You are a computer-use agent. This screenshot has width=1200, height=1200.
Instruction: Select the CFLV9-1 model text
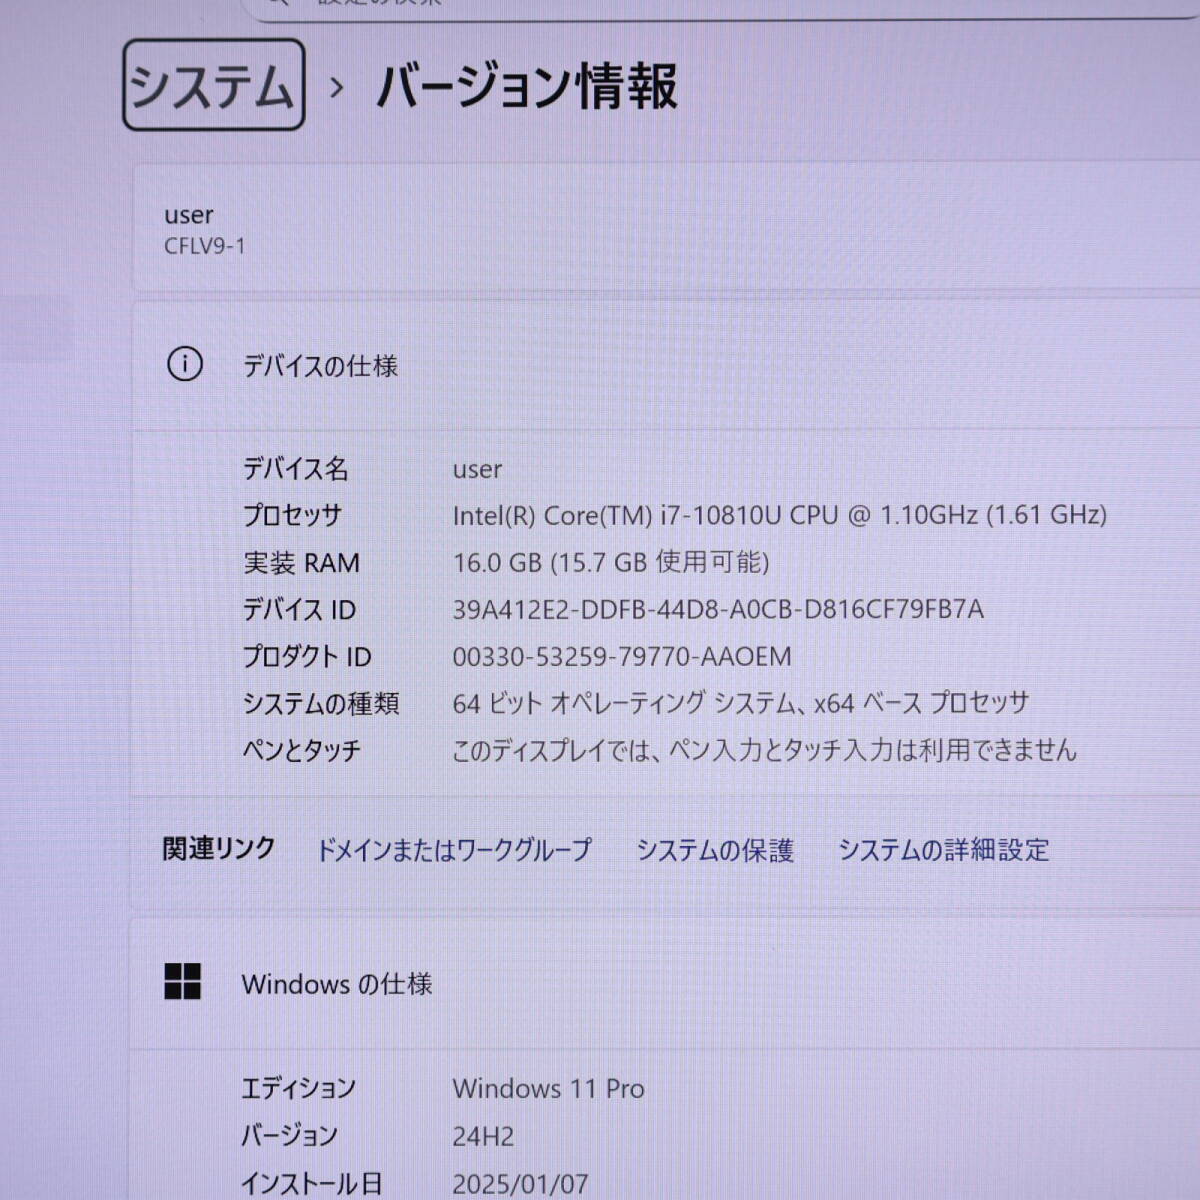pyautogui.click(x=205, y=246)
